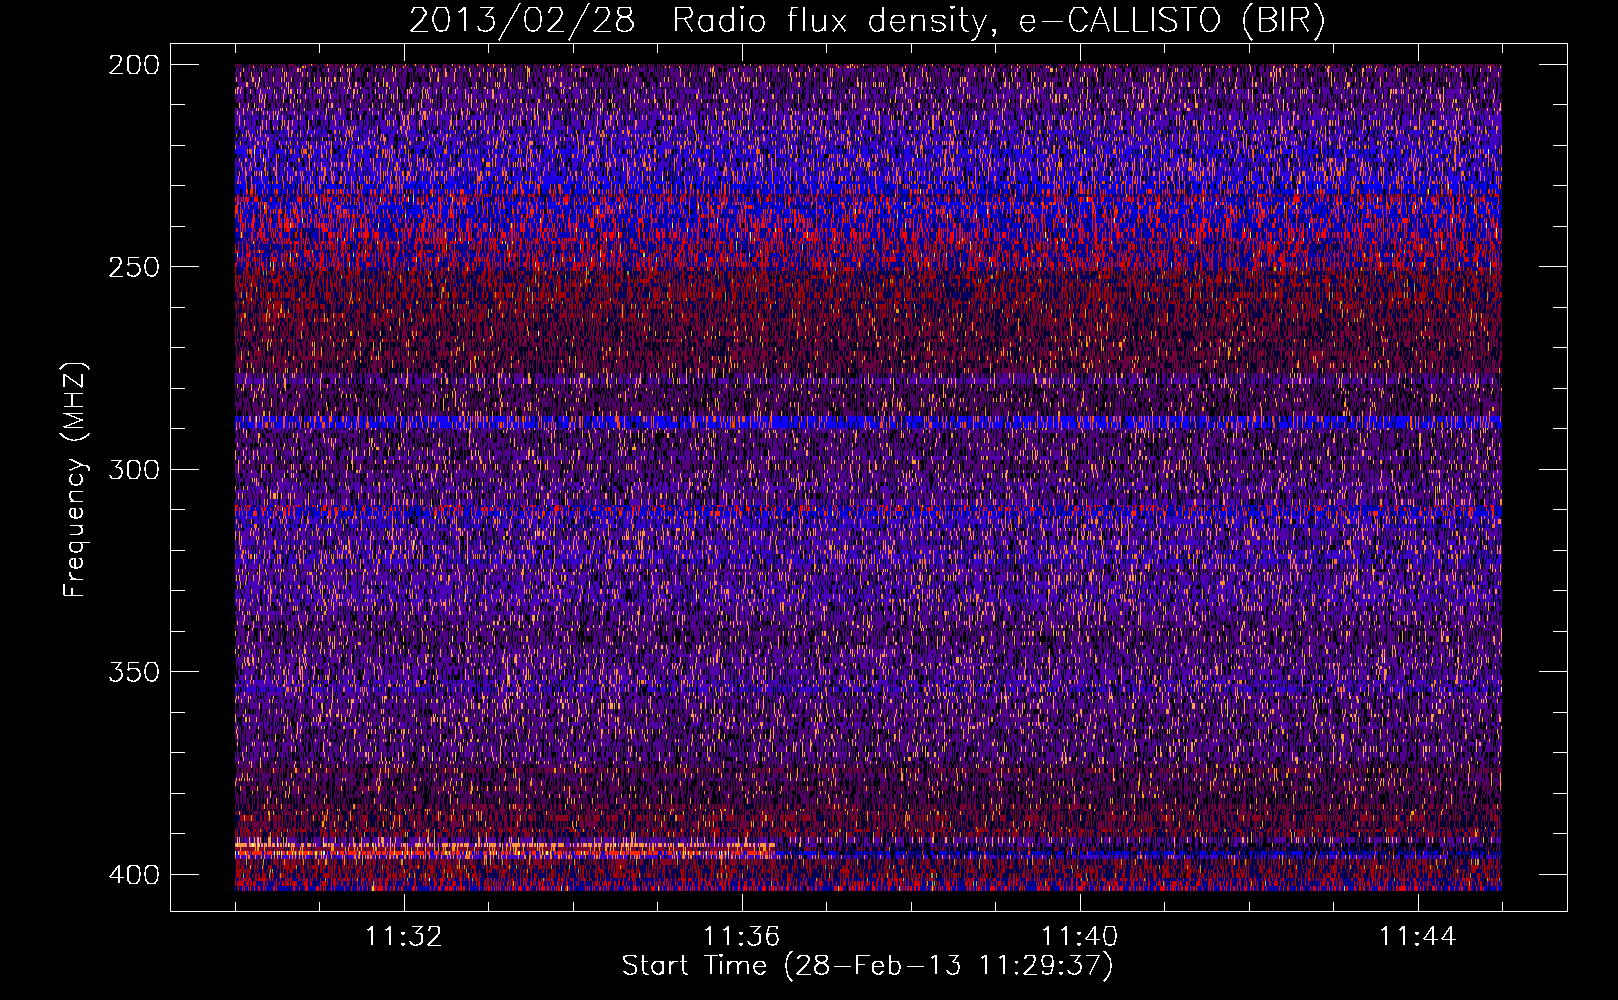Click the 11:44 time tick label
This screenshot has height=1000, width=1618.
(x=1417, y=937)
